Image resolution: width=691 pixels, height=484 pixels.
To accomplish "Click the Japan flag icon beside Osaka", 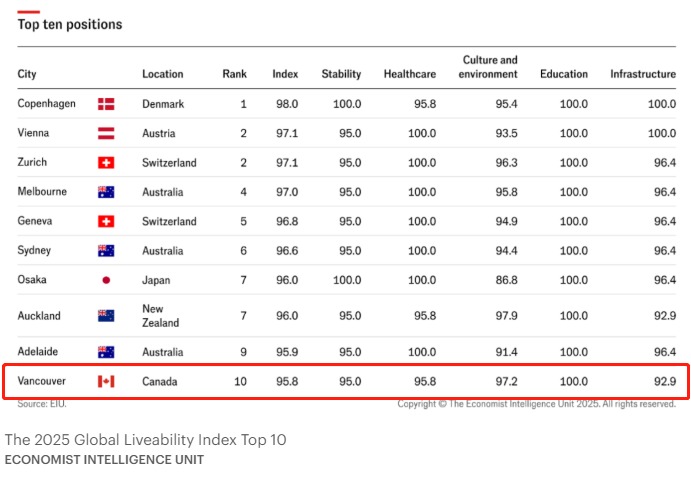I will point(106,280).
